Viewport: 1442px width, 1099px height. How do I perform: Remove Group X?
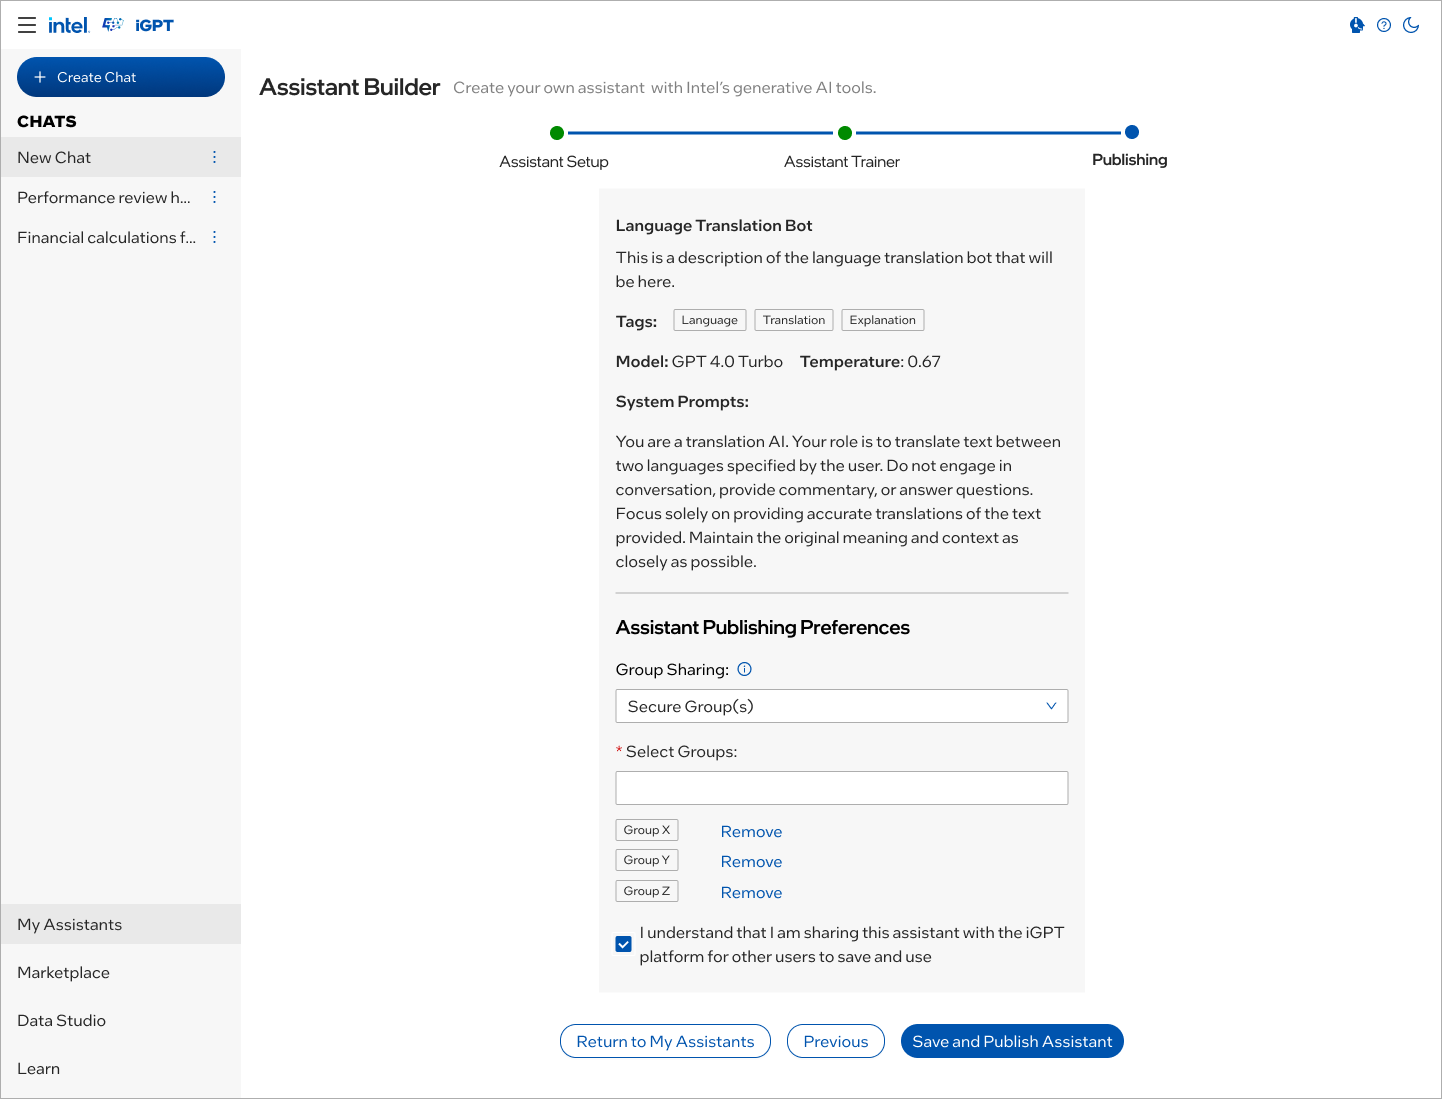(x=751, y=831)
